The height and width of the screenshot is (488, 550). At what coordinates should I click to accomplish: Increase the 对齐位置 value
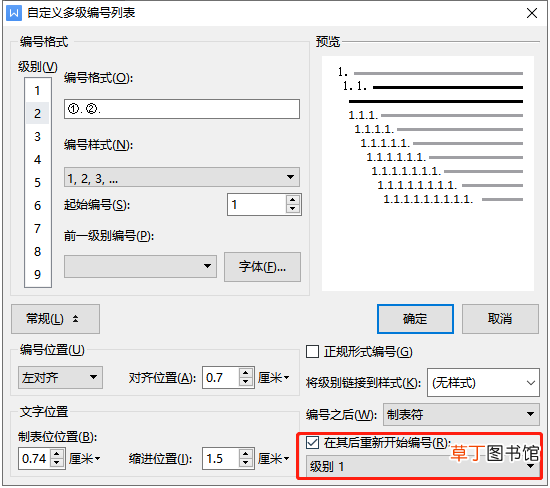[246, 373]
